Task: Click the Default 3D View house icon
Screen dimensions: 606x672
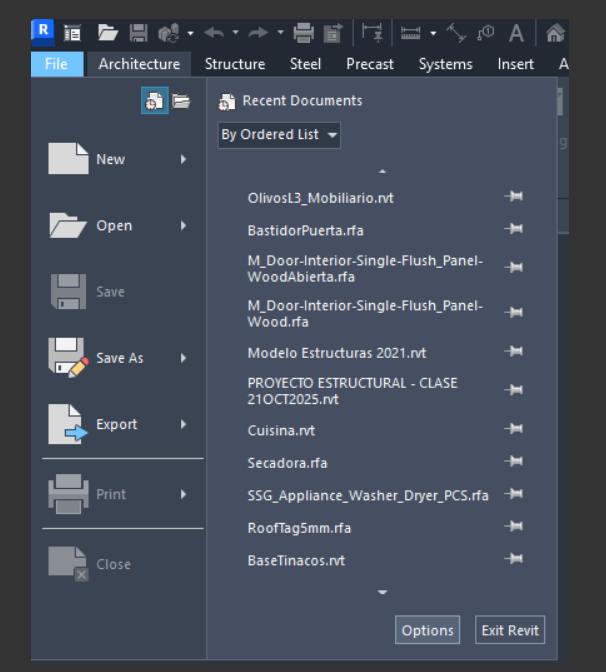Action: (x=555, y=33)
